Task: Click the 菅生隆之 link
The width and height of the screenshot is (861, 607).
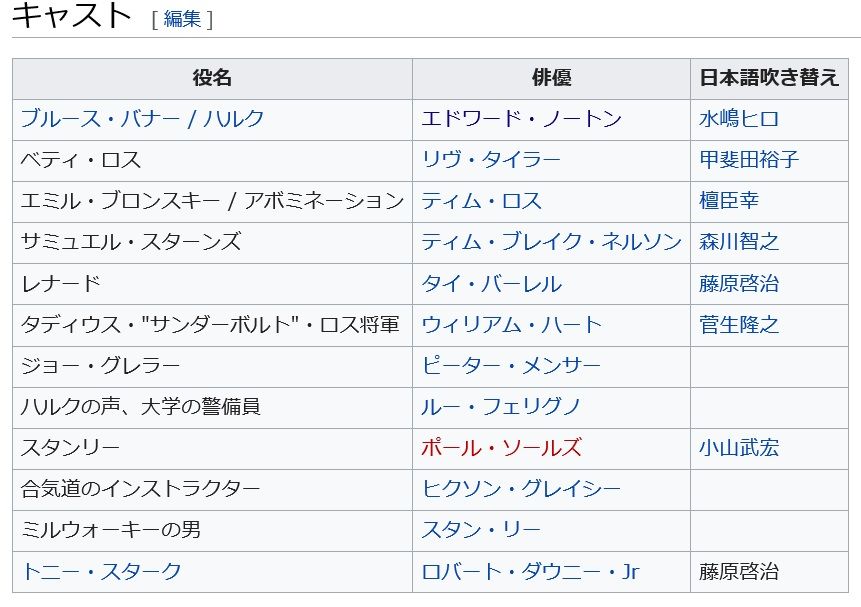Action: (x=739, y=325)
